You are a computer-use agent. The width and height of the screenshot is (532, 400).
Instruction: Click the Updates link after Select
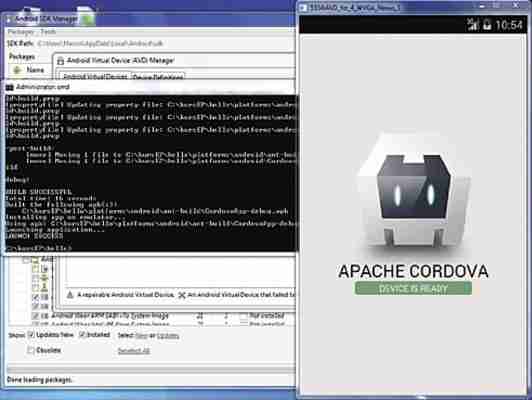(x=168, y=336)
